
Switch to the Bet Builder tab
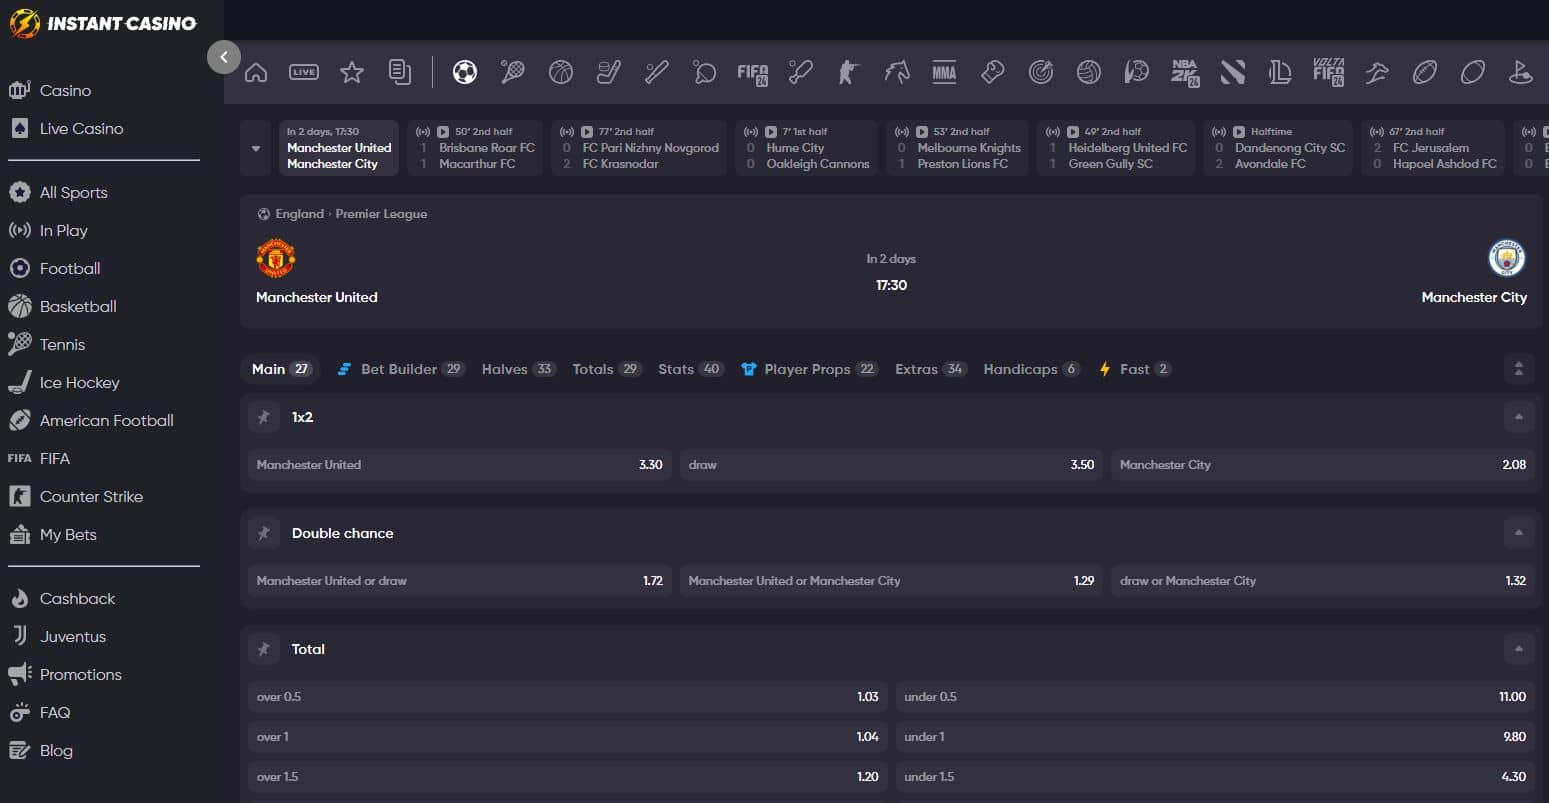(x=400, y=369)
